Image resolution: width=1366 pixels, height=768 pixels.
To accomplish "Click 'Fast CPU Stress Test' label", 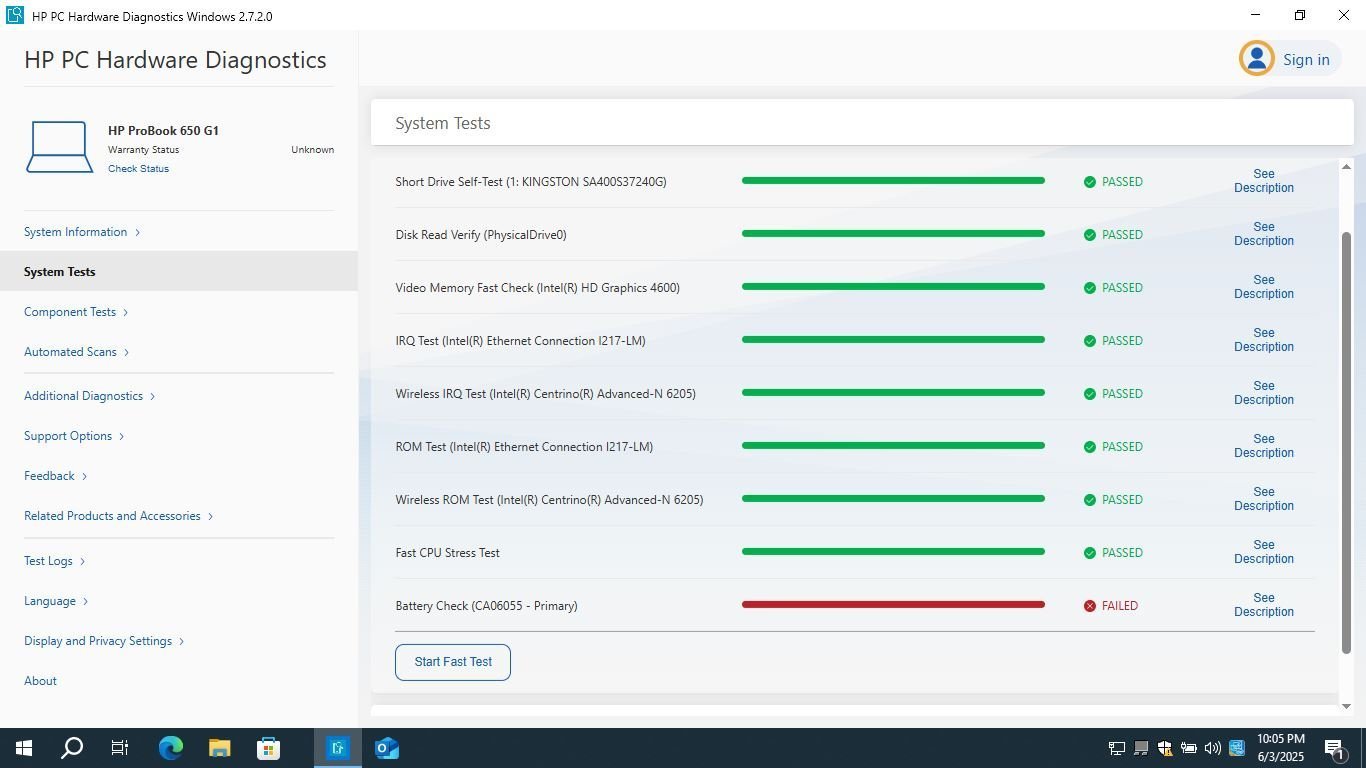I will point(447,553).
